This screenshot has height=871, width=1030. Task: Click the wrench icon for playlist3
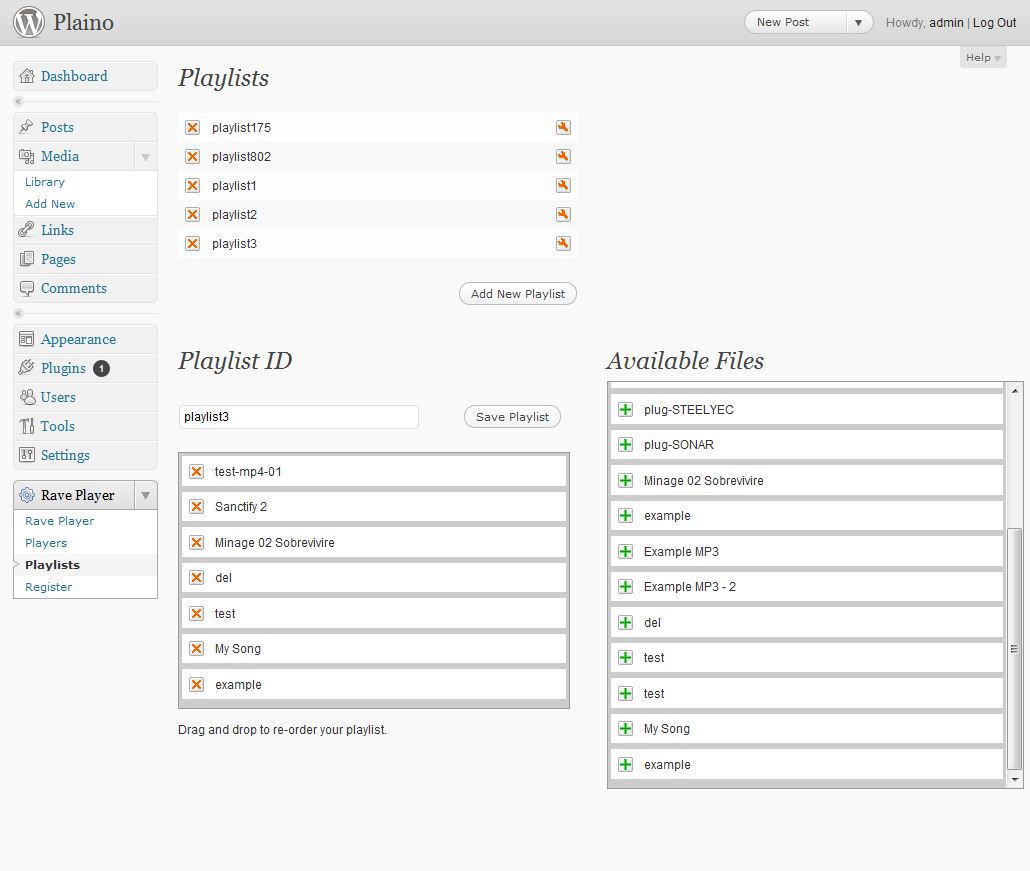click(x=563, y=243)
